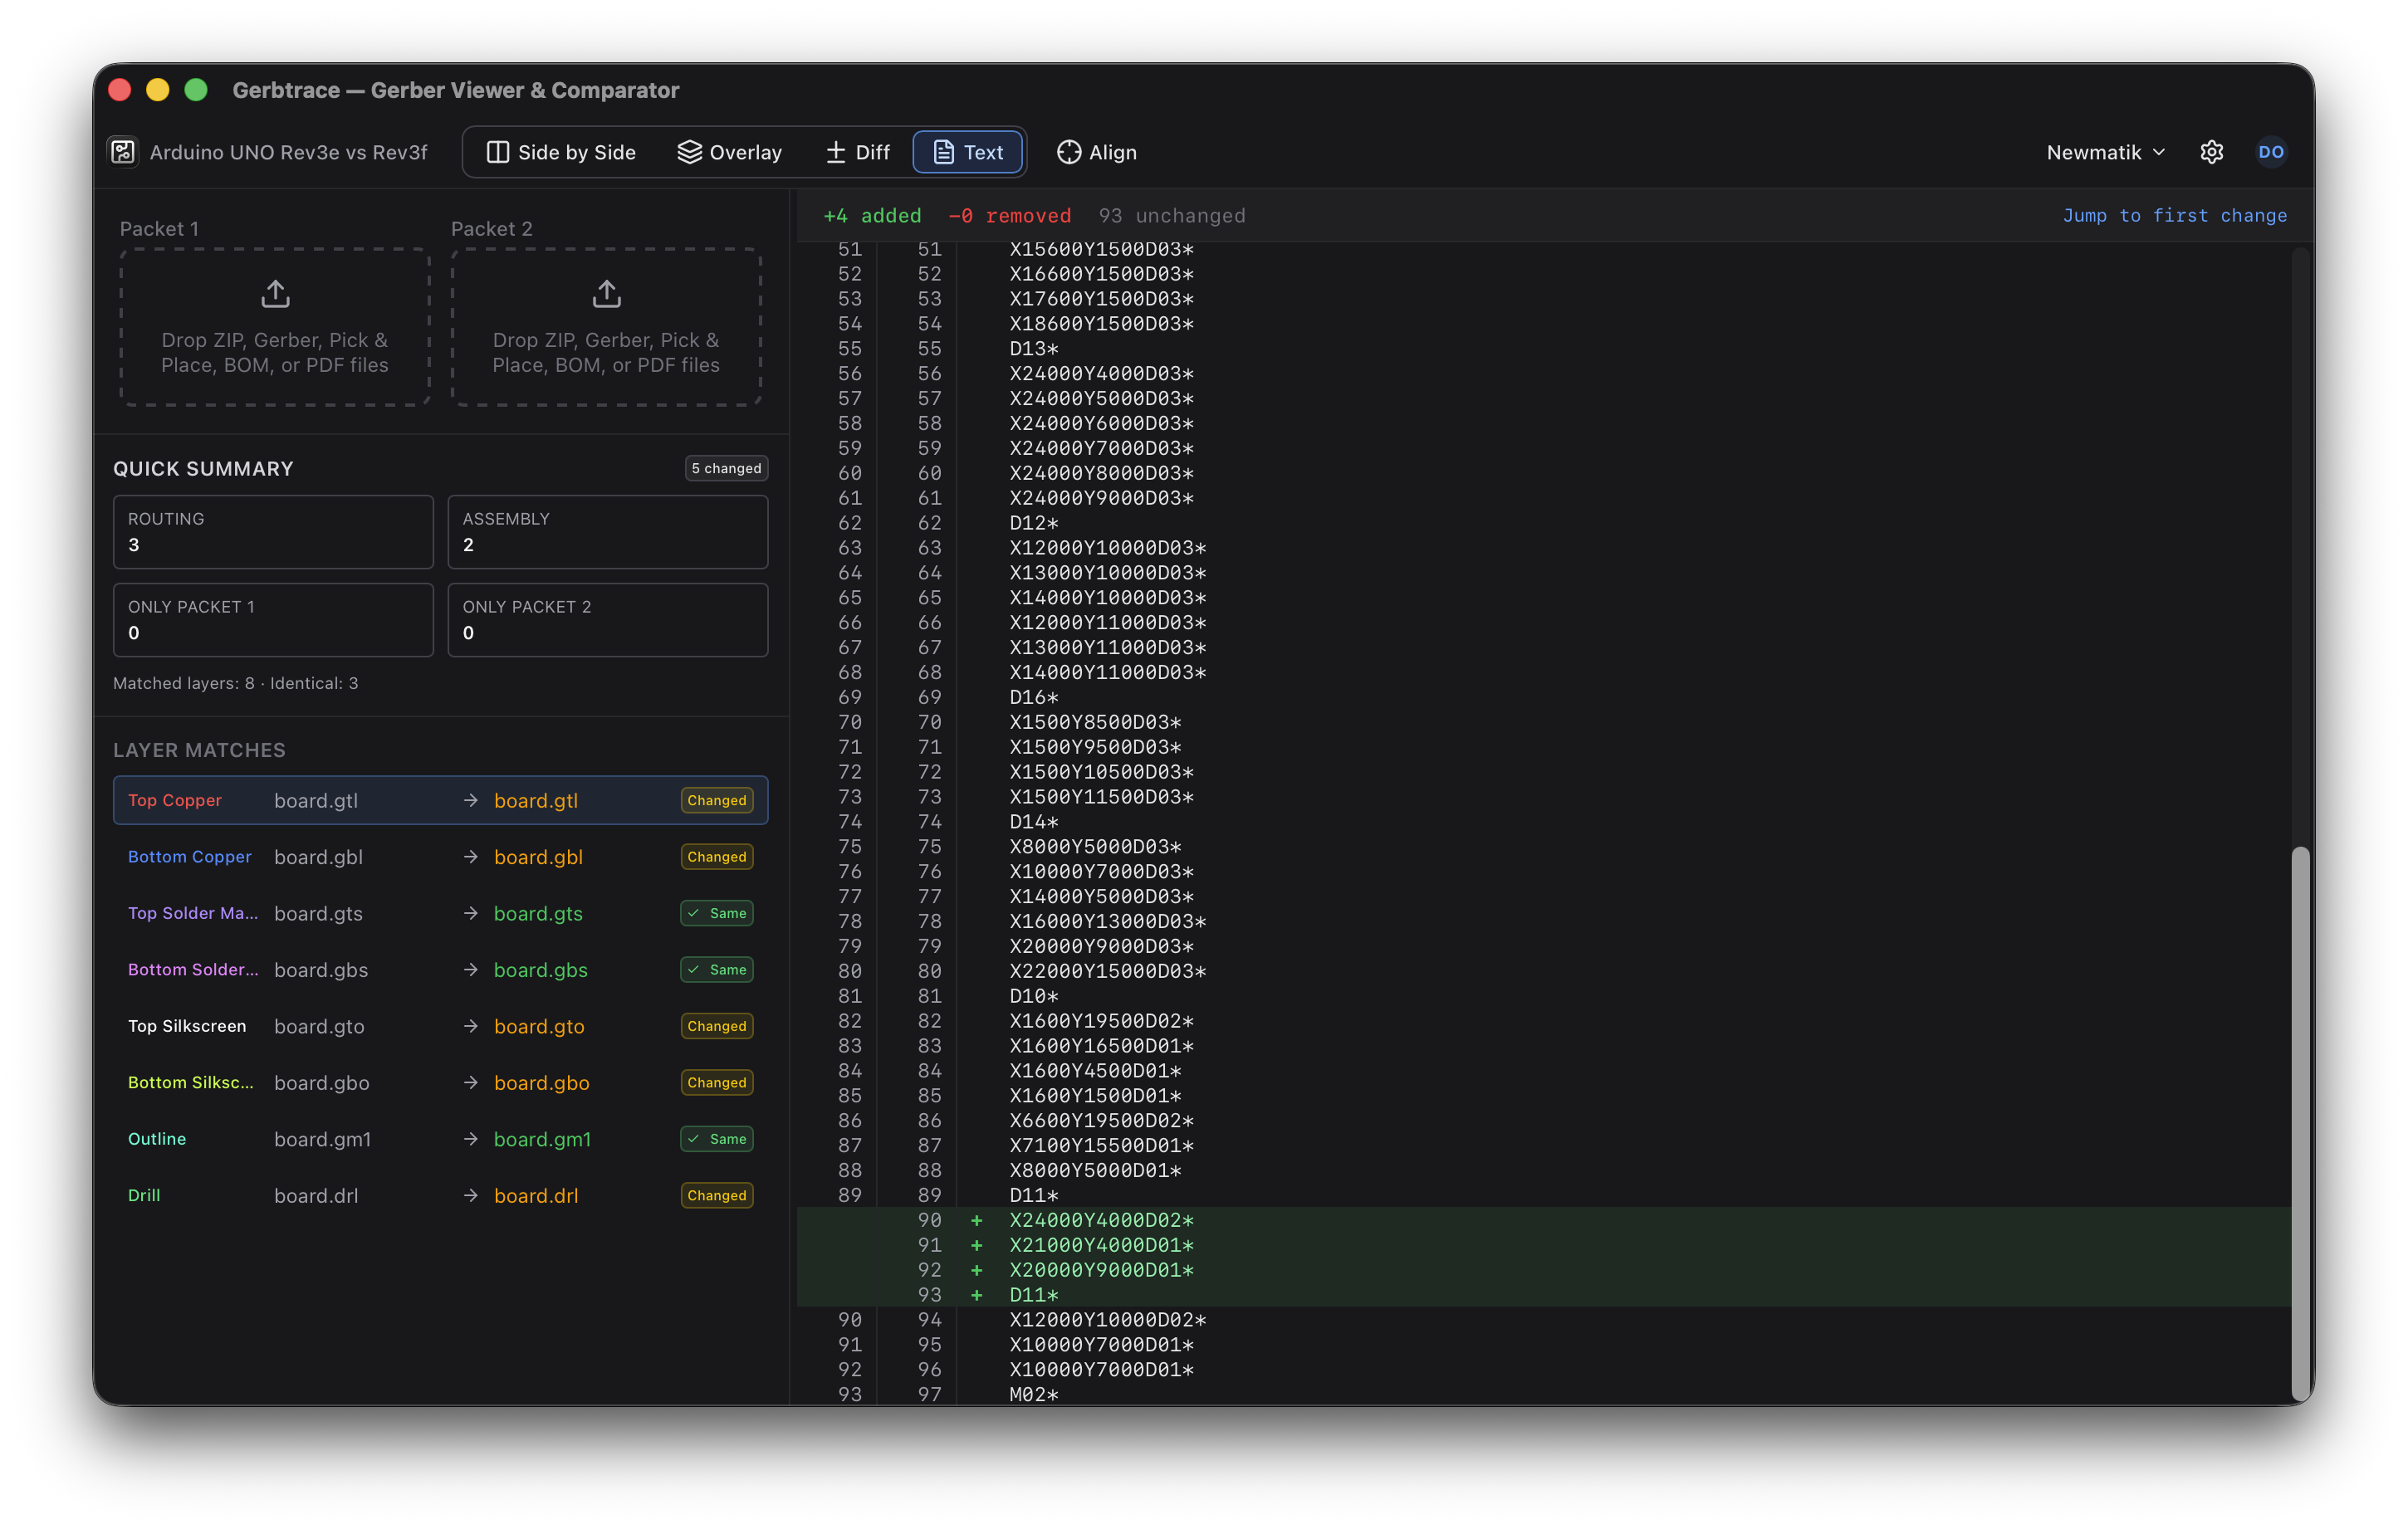
Task: Click the text diff vertical scrollbar
Action: click(2300, 1125)
